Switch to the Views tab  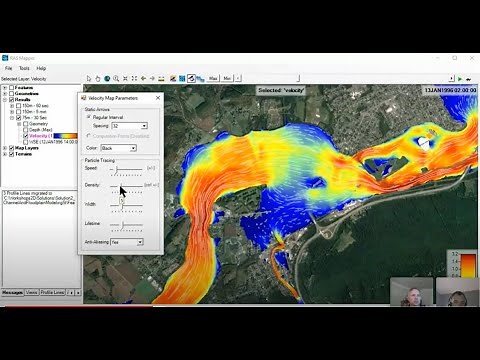click(x=32, y=292)
